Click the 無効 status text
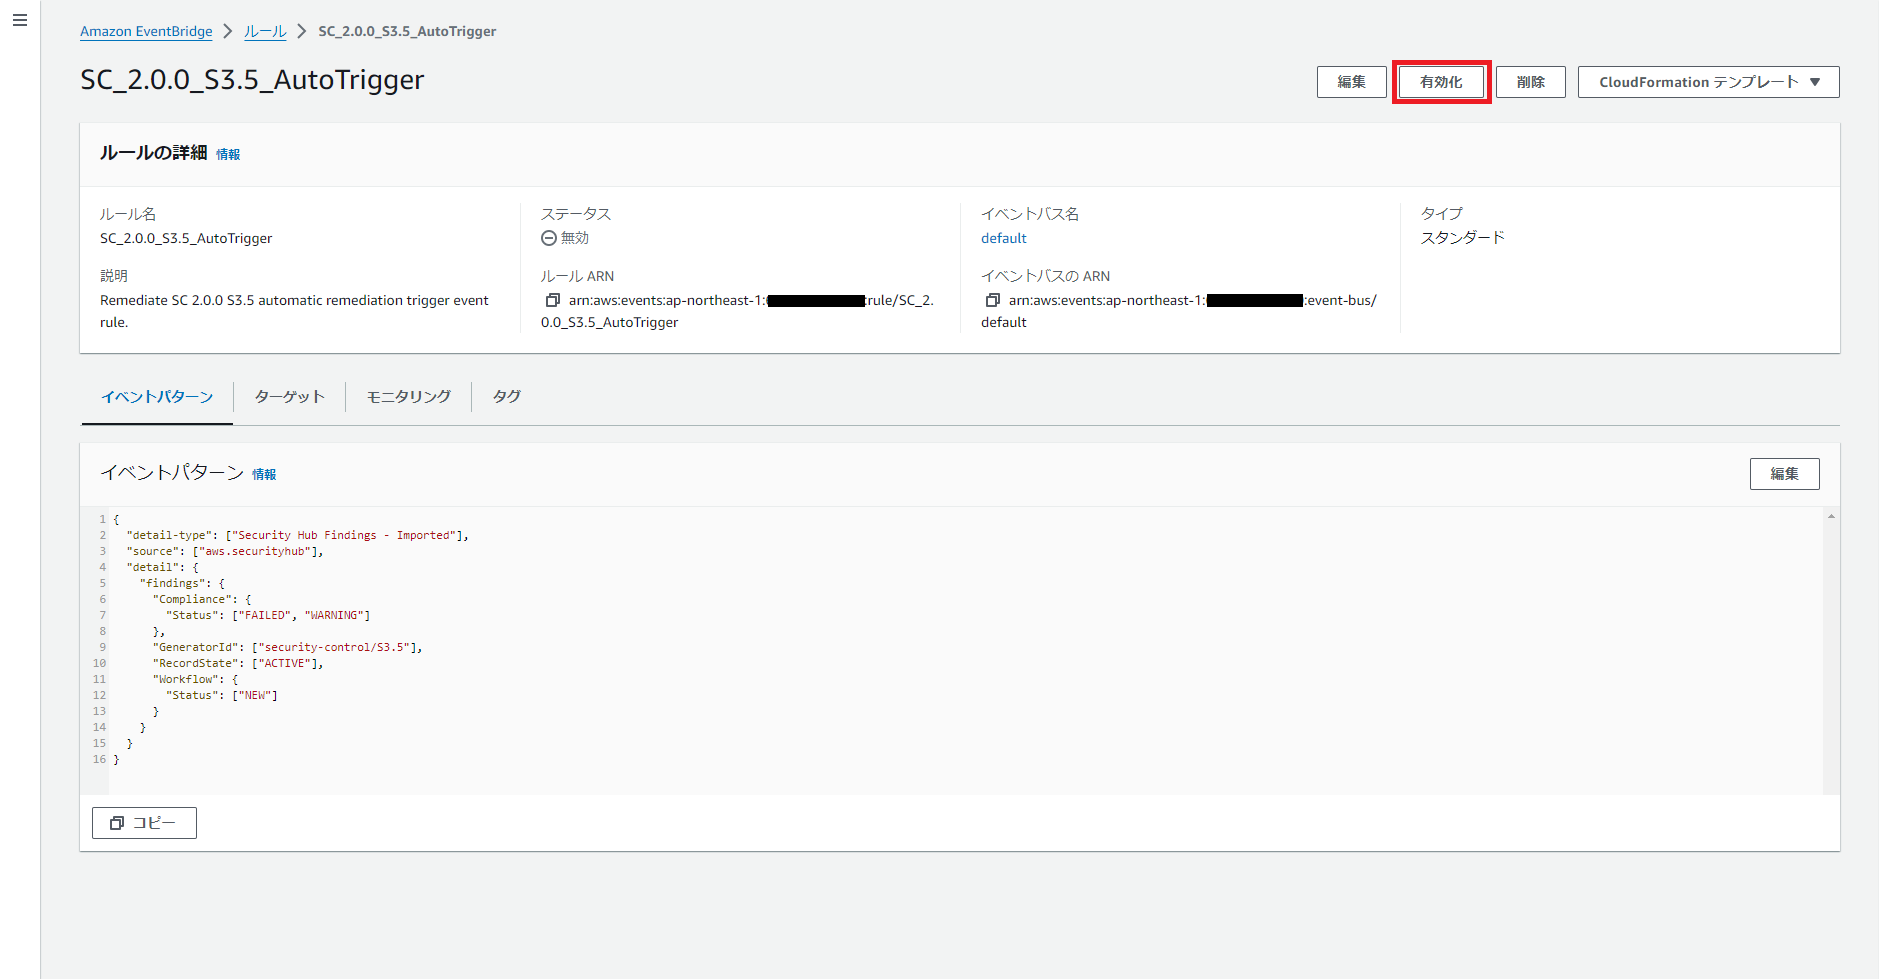The image size is (1879, 979). (575, 238)
